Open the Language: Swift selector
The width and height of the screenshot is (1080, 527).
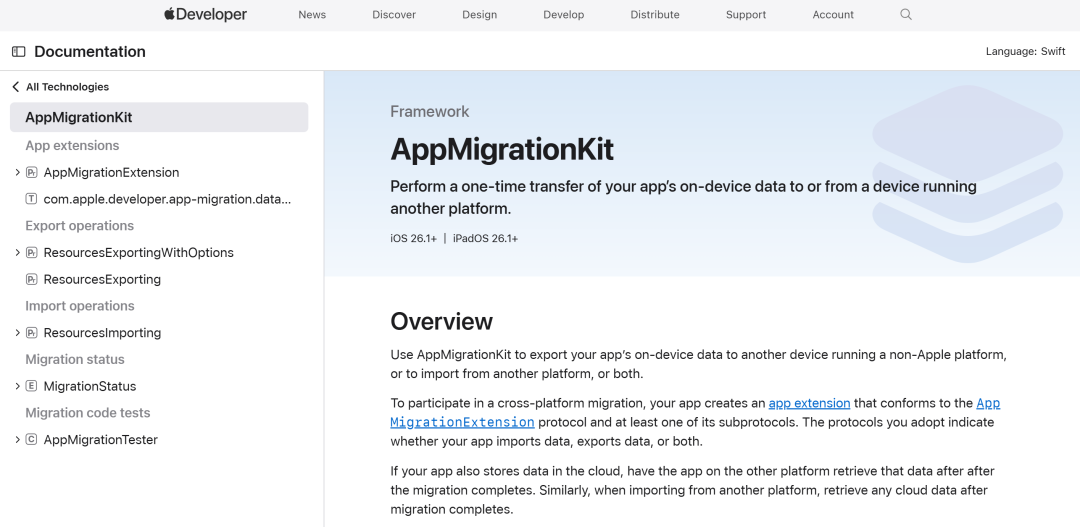tap(1025, 52)
